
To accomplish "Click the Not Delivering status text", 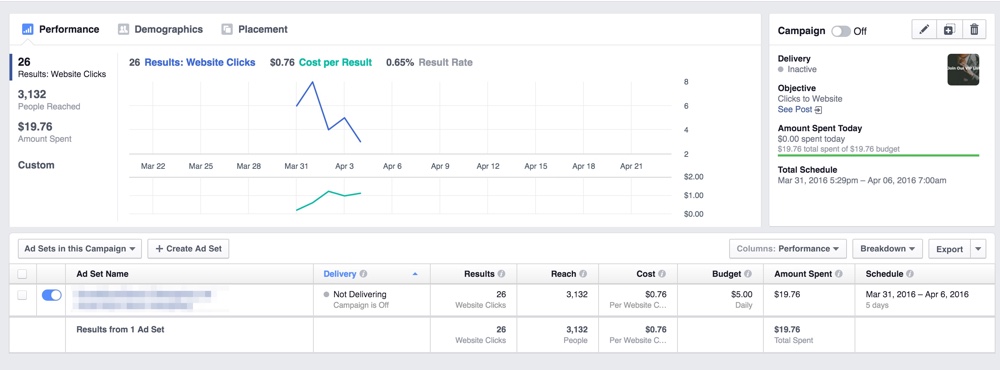I will coord(360,294).
